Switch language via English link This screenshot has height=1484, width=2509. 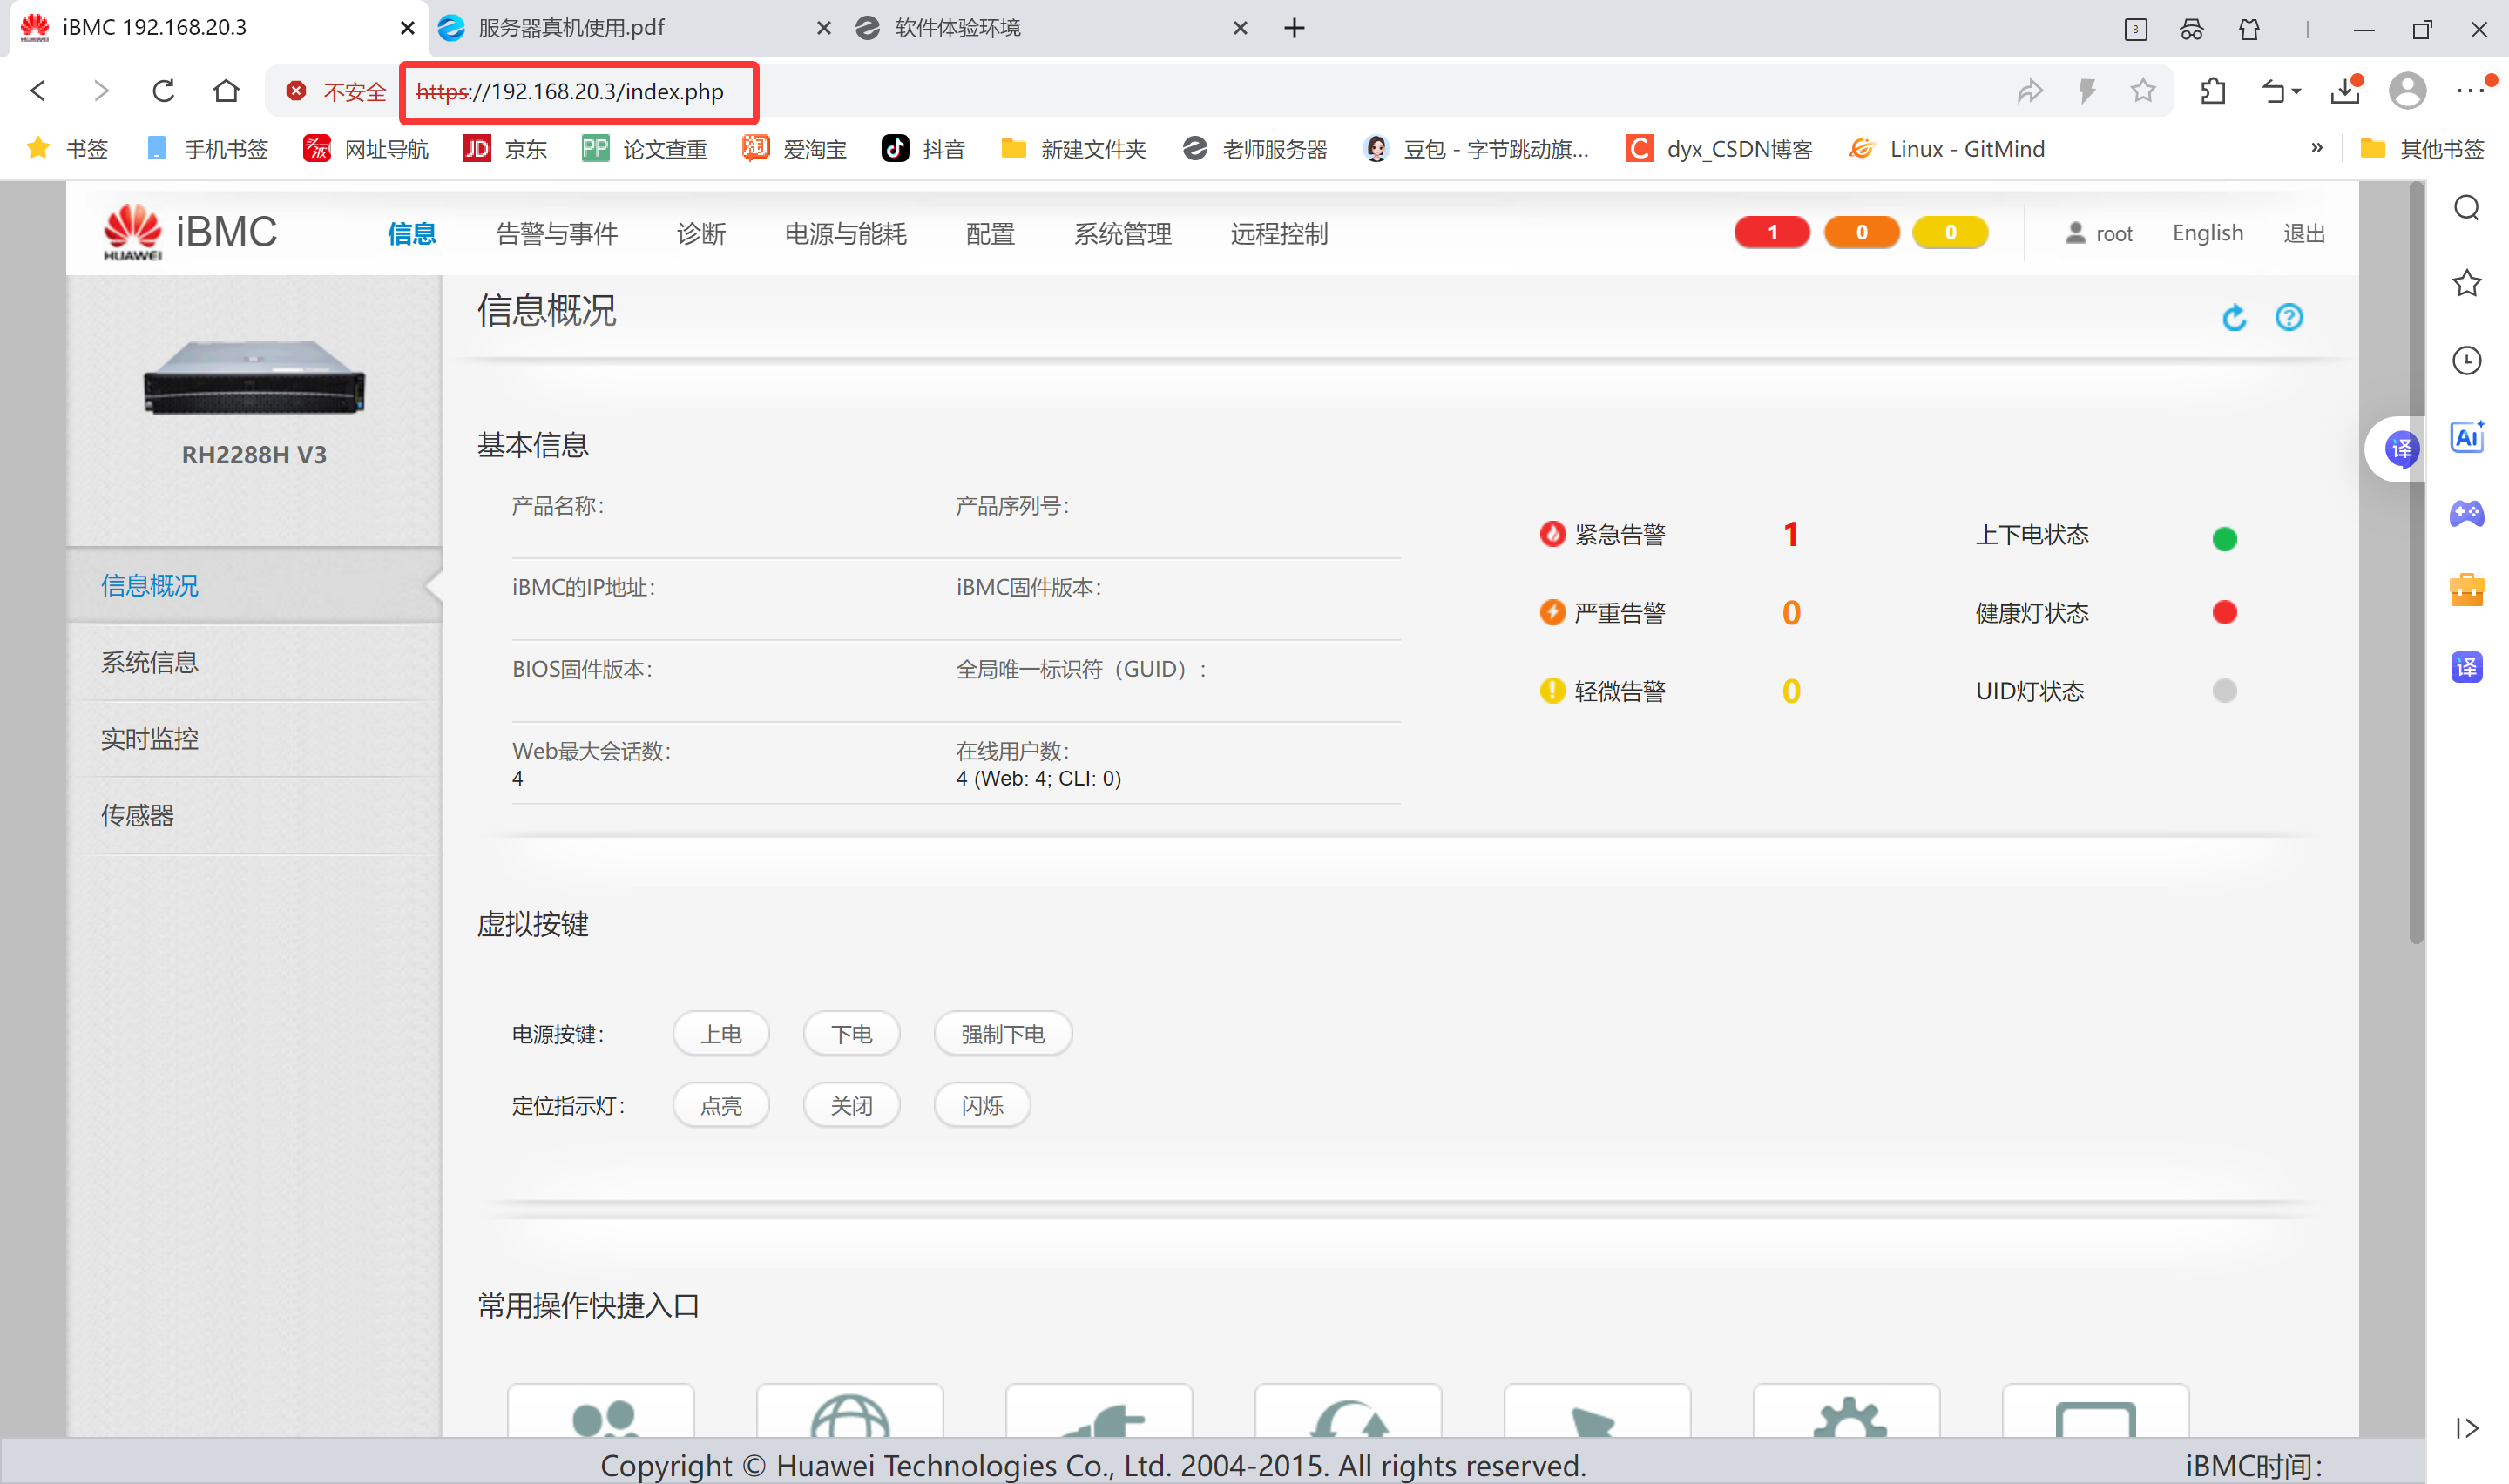click(2207, 233)
